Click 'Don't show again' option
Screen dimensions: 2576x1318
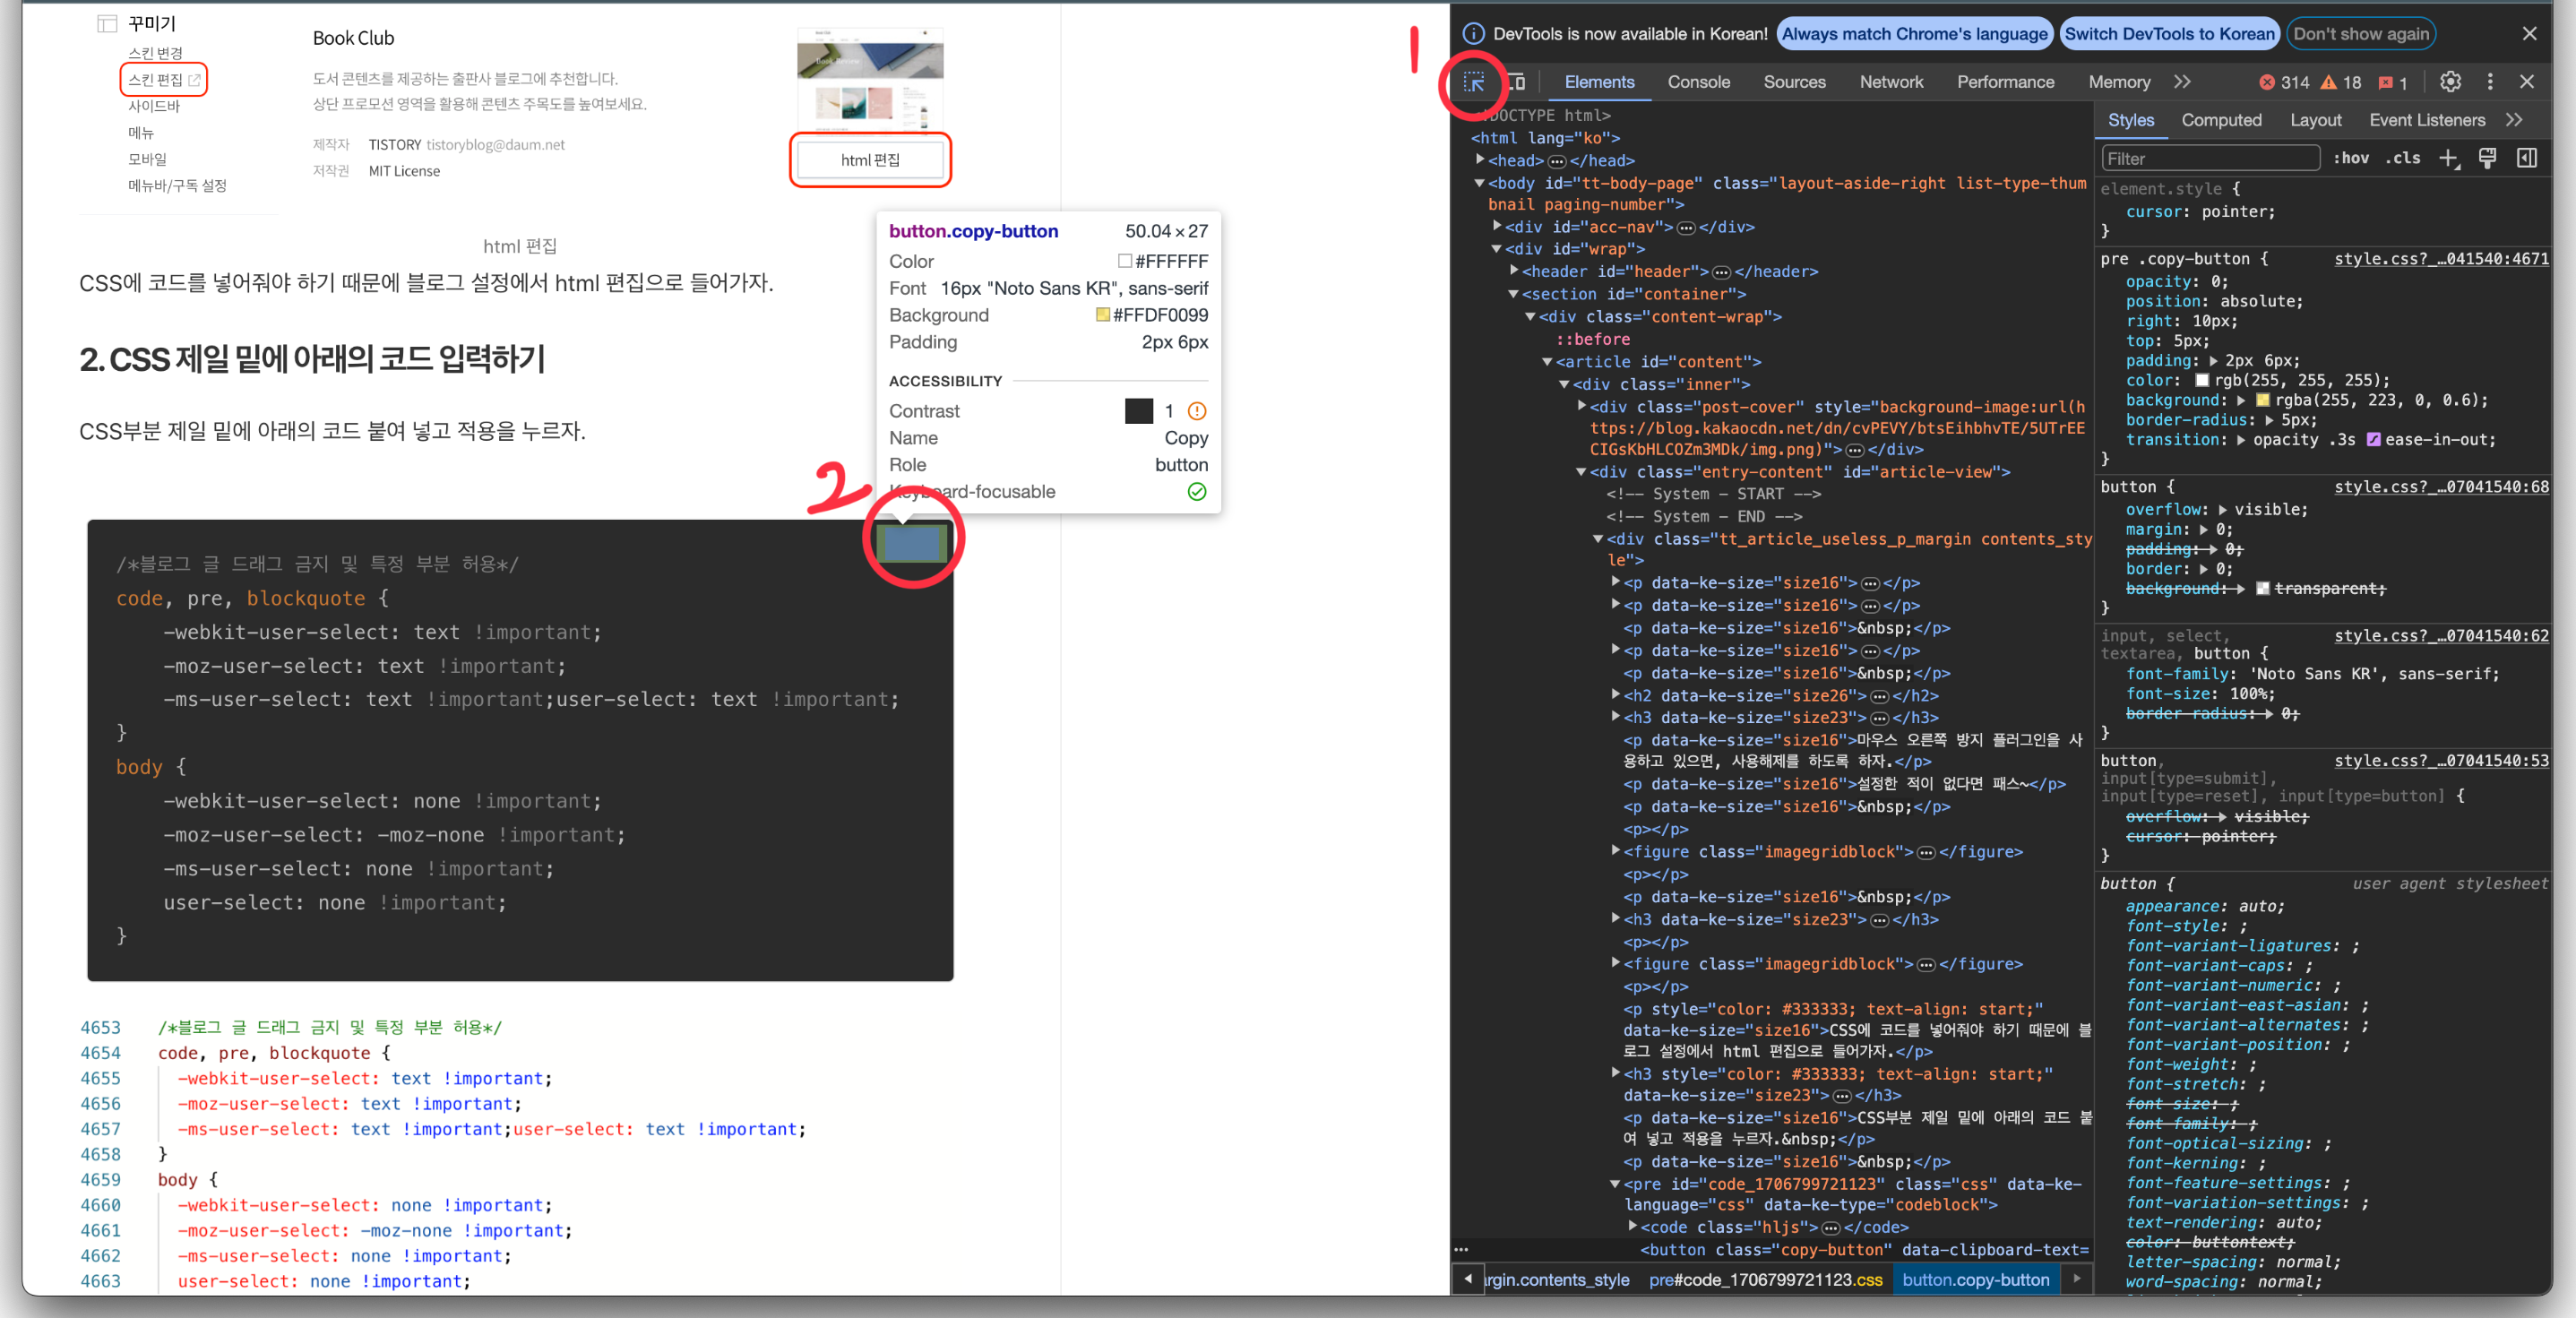[x=2360, y=34]
